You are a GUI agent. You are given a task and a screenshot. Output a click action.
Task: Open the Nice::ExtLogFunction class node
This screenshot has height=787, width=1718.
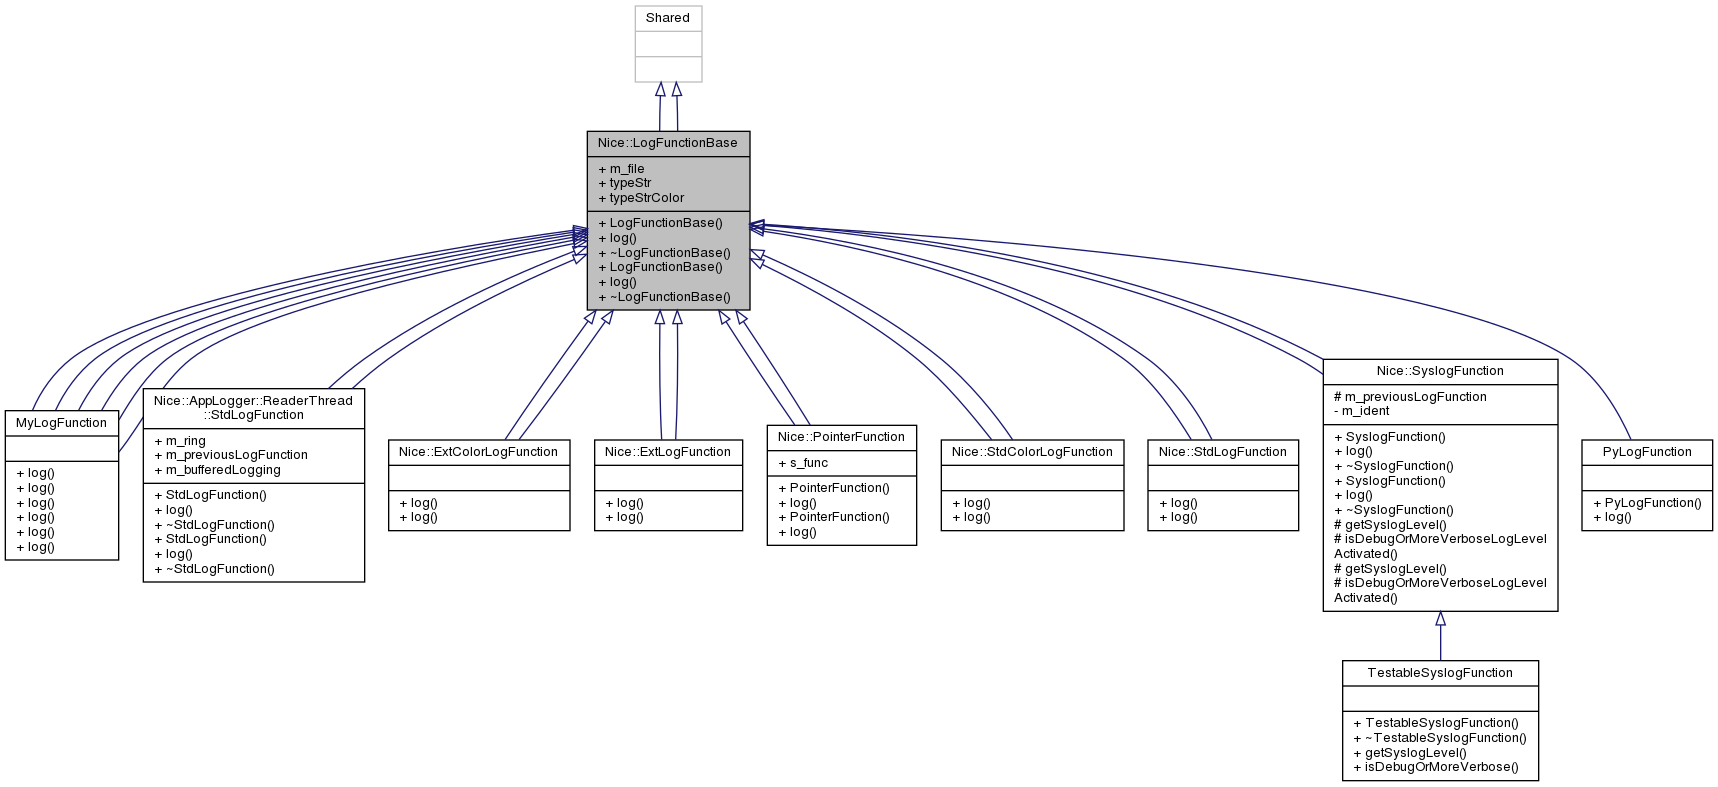[668, 485]
